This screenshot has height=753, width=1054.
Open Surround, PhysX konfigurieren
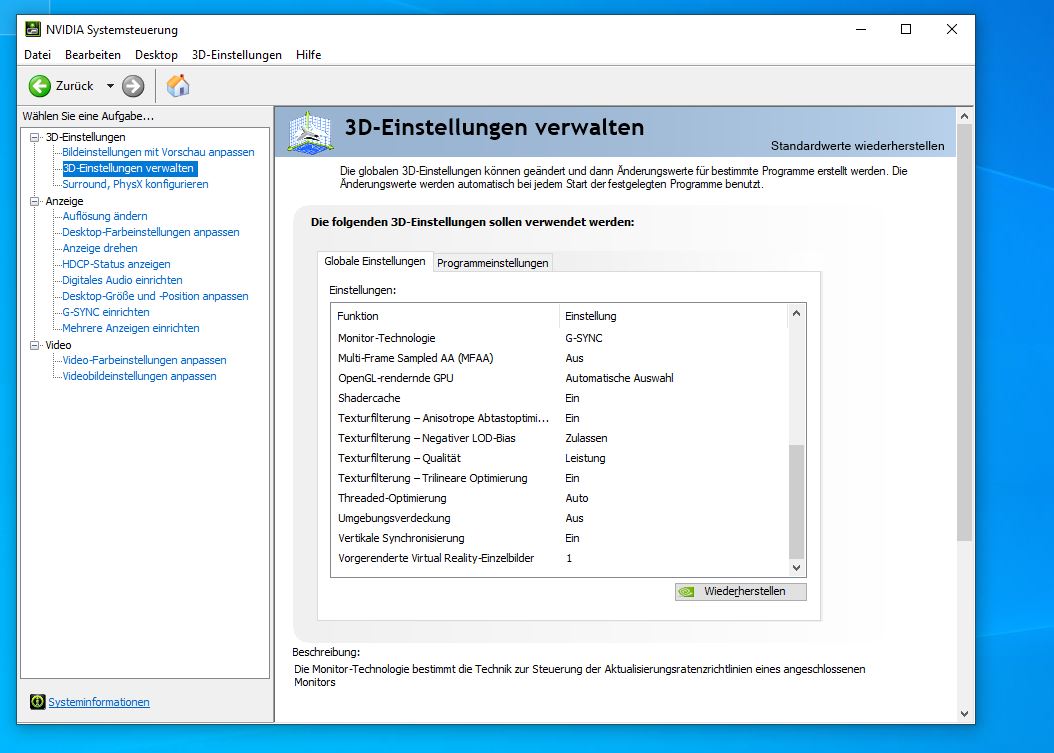135,184
